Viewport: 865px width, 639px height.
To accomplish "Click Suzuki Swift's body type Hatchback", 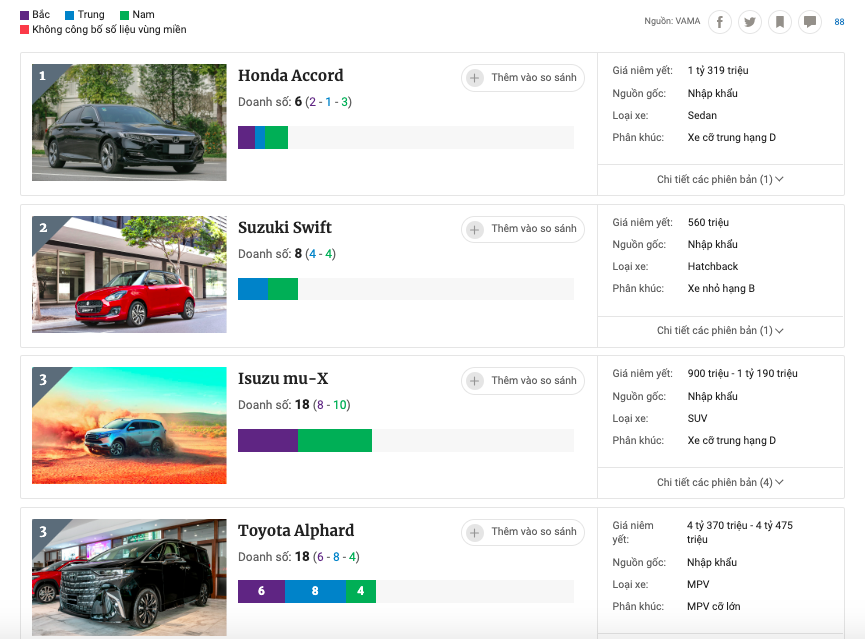I will click(712, 267).
